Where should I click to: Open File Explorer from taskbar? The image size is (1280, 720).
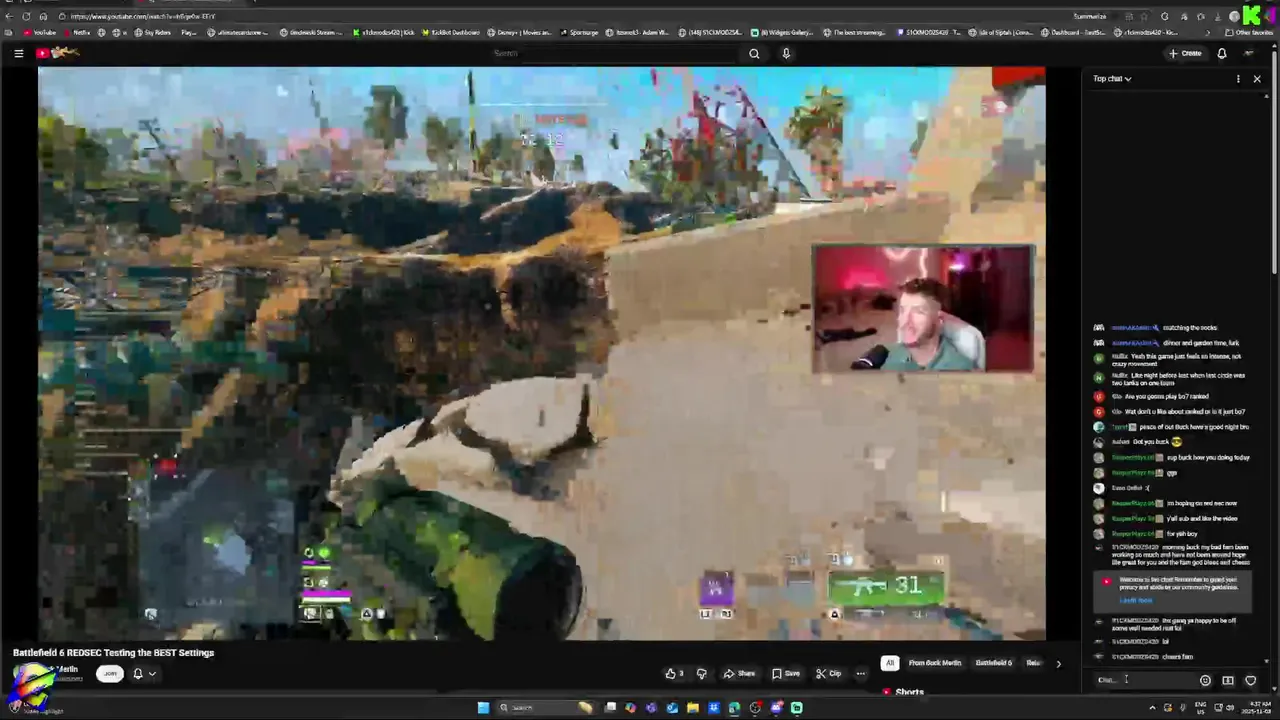pyautogui.click(x=692, y=707)
